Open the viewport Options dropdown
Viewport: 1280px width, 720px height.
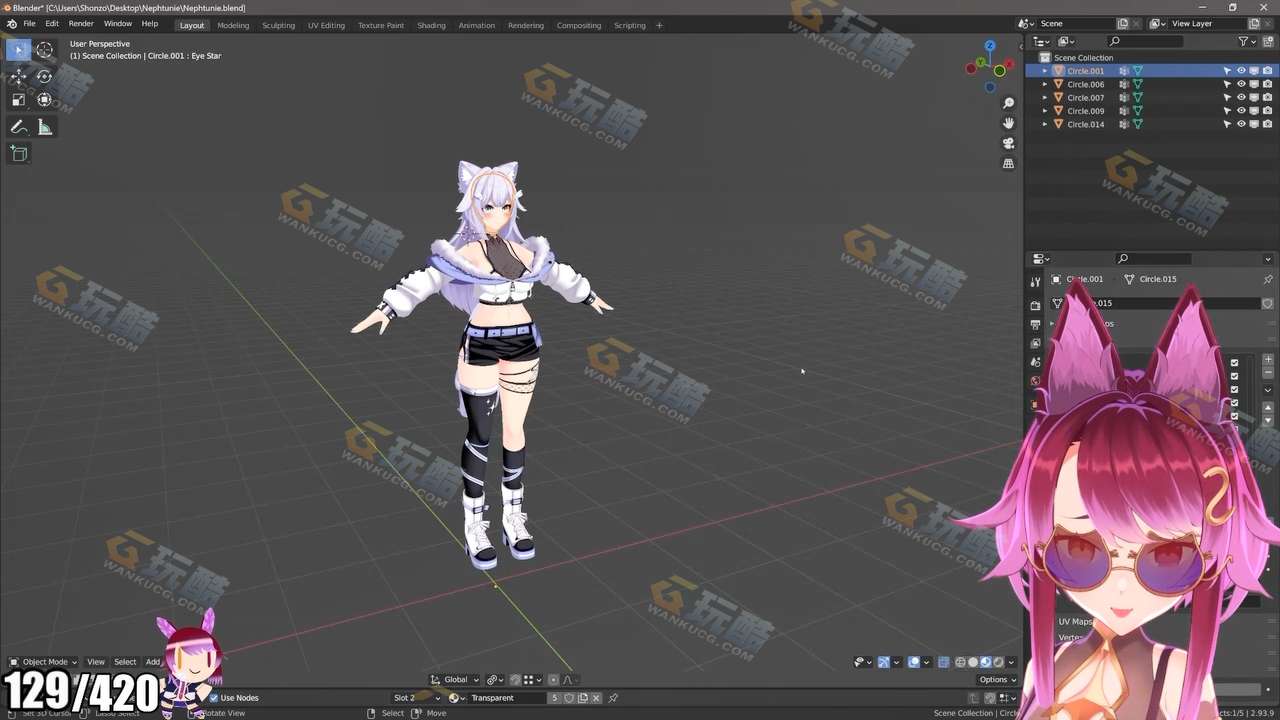tap(997, 680)
